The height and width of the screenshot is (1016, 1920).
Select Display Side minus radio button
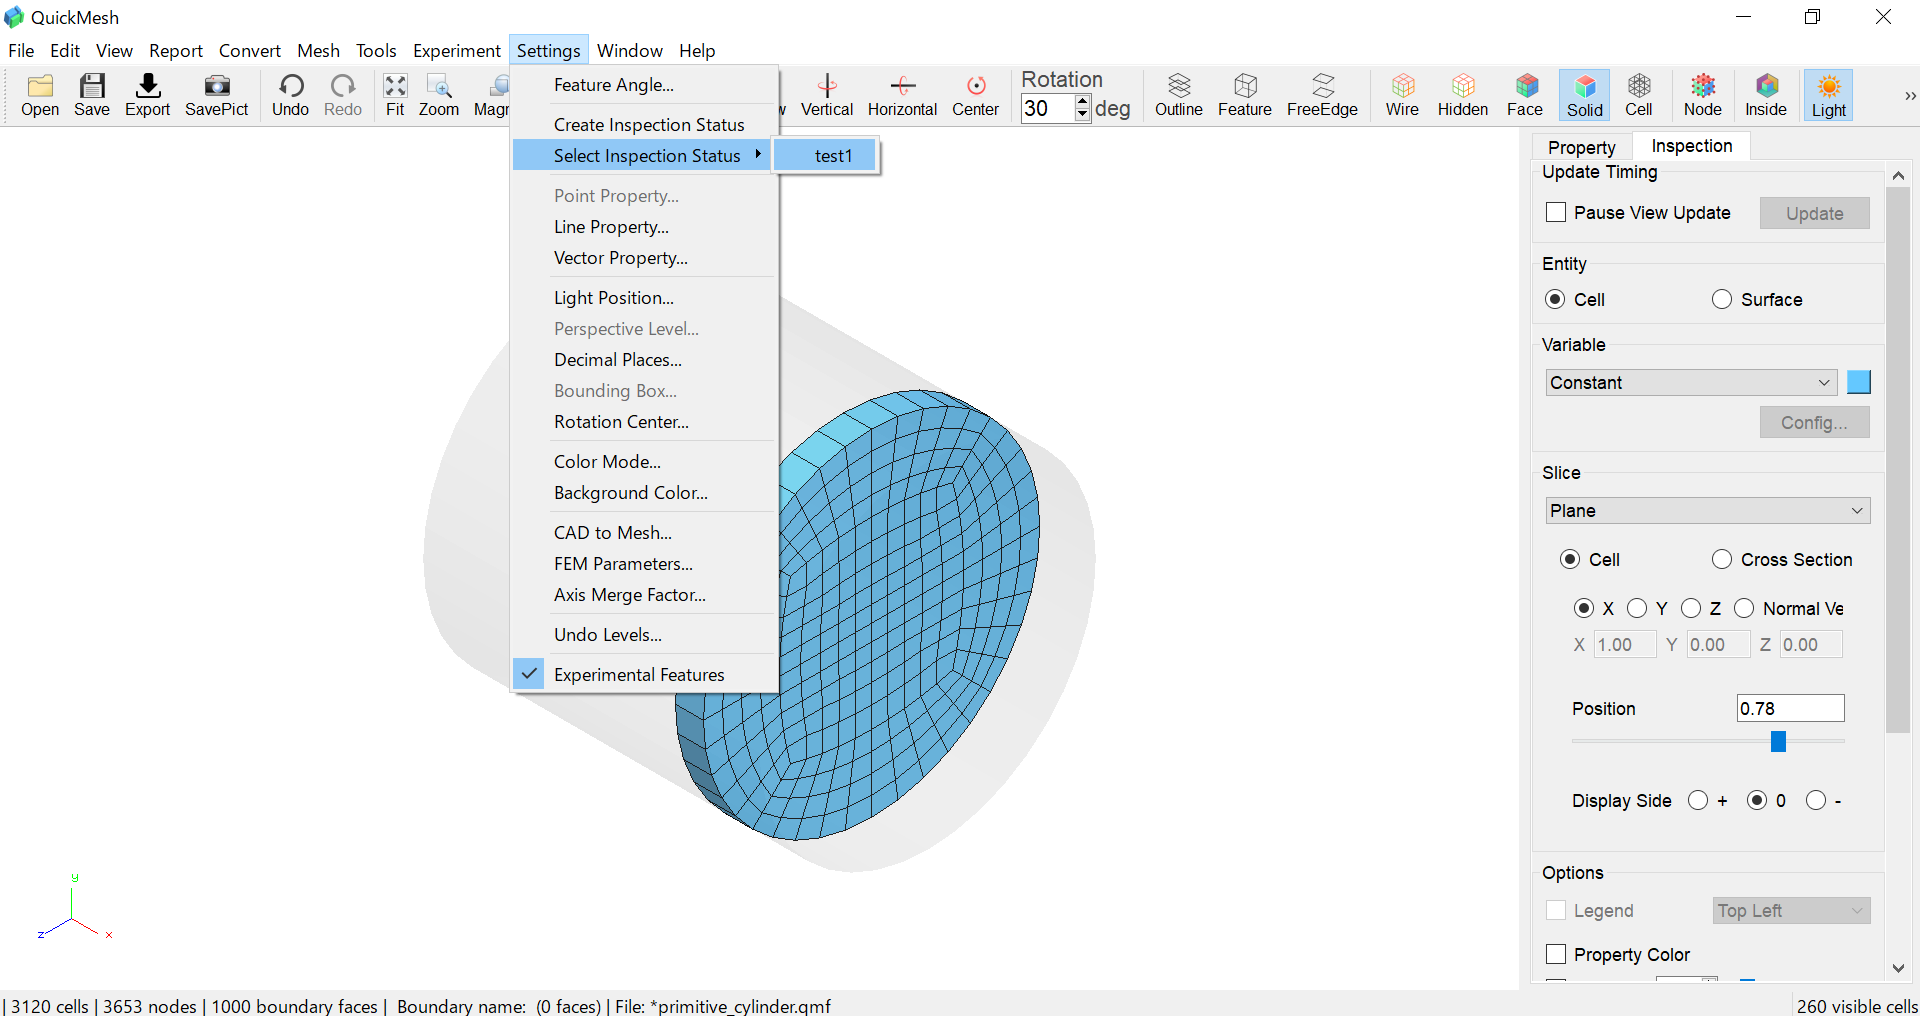[x=1816, y=800]
